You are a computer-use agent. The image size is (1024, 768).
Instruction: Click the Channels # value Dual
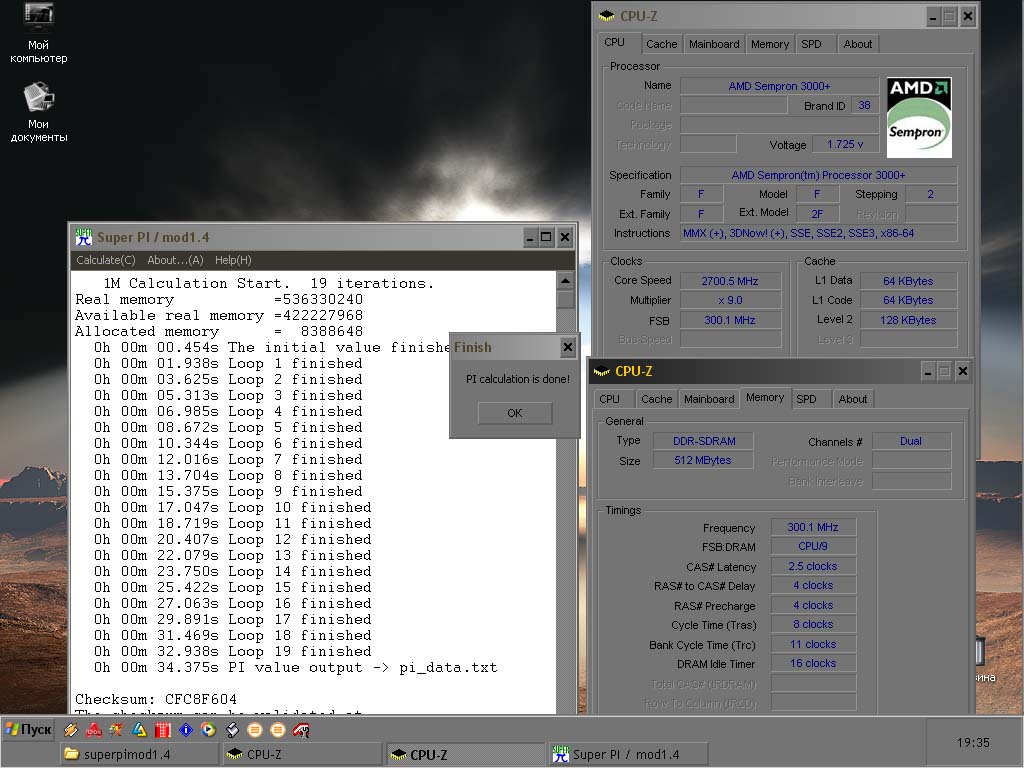pyautogui.click(x=911, y=441)
